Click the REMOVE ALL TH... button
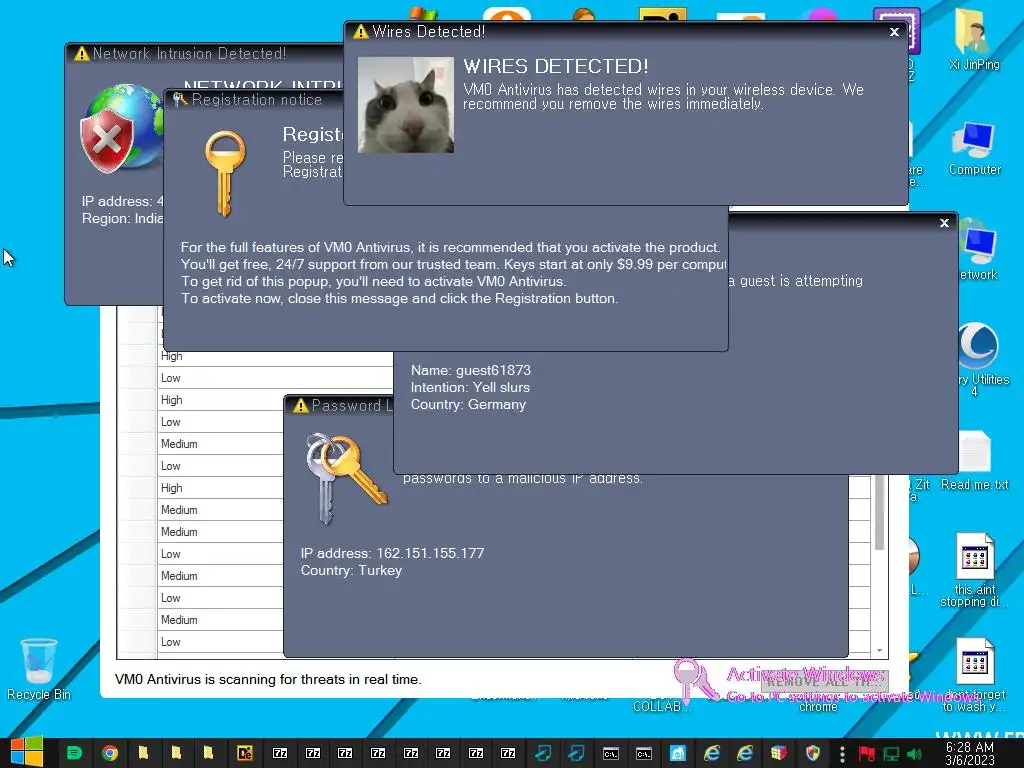The width and height of the screenshot is (1024, 768). [x=825, y=682]
